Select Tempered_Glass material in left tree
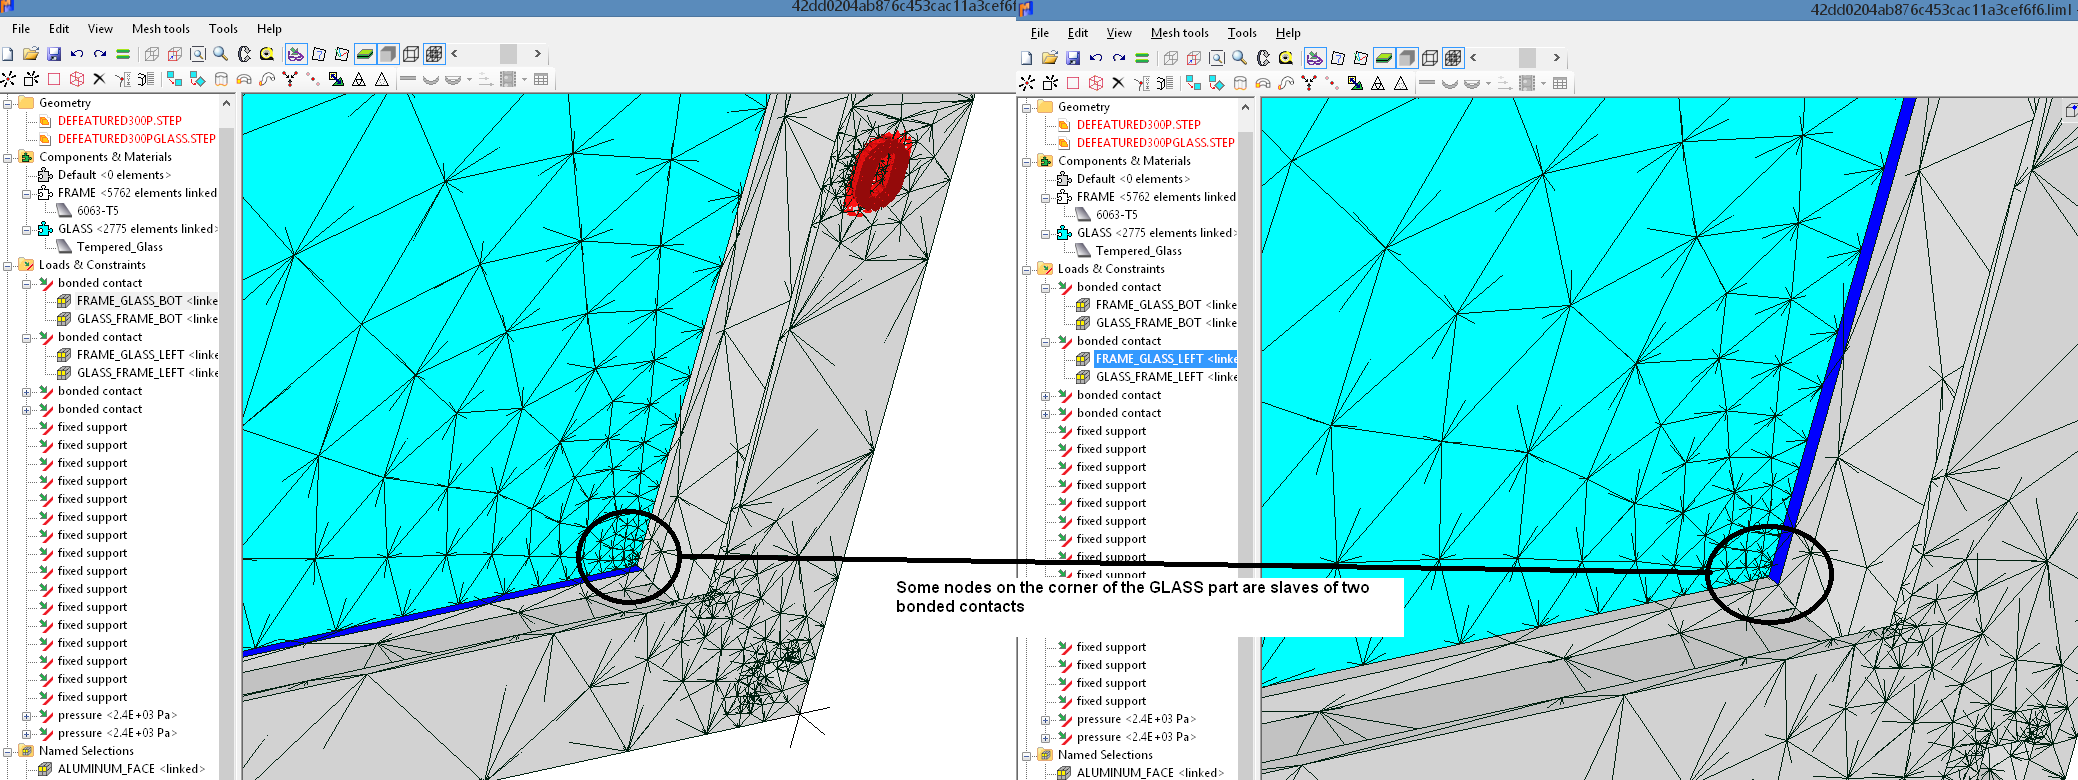2078x780 pixels. (x=119, y=247)
